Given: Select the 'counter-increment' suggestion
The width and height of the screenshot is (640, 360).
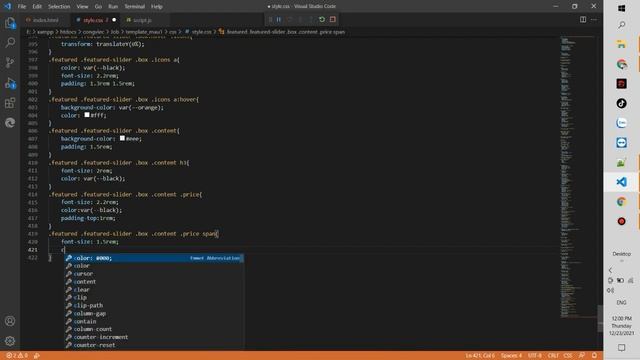Looking at the screenshot, I should click(154, 337).
